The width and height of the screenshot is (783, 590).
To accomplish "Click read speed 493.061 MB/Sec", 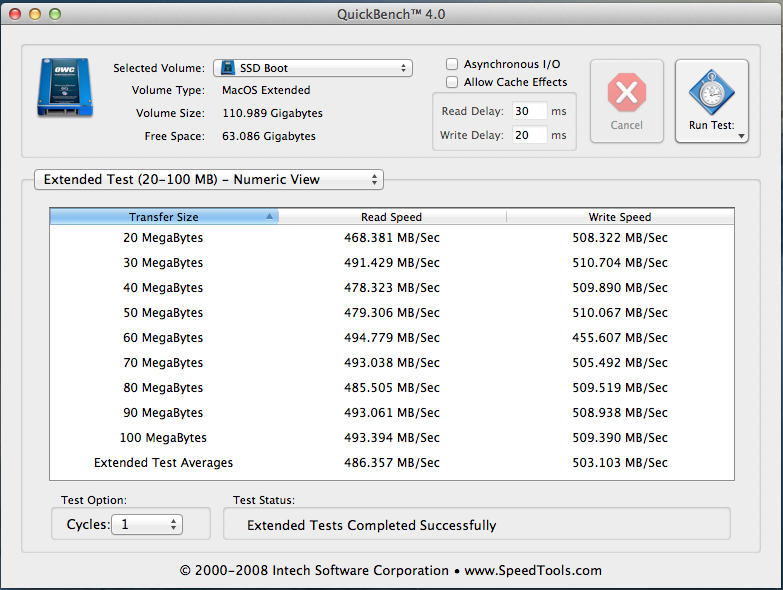I will (x=392, y=412).
